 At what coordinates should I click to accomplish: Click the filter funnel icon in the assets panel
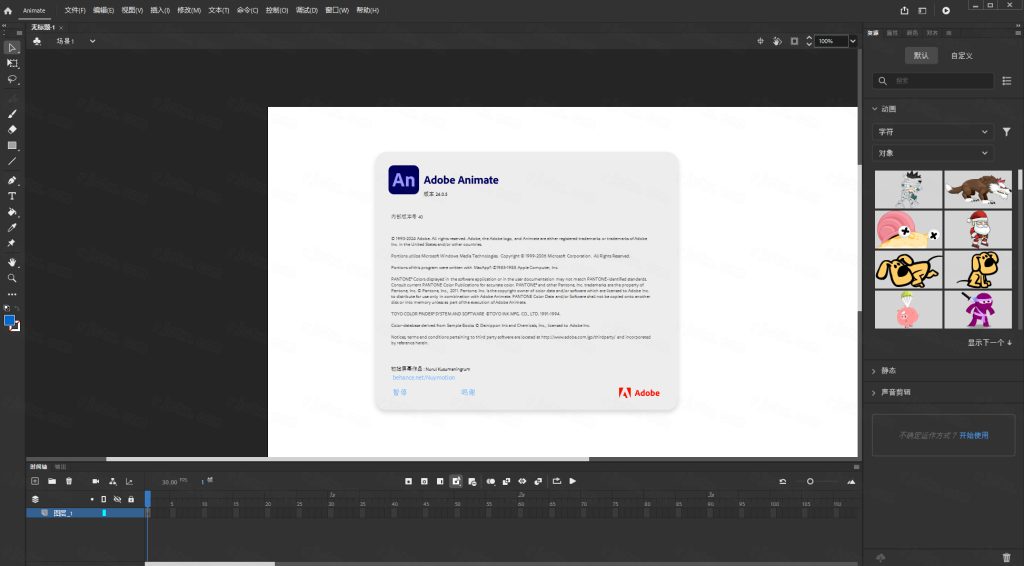pyautogui.click(x=1007, y=132)
